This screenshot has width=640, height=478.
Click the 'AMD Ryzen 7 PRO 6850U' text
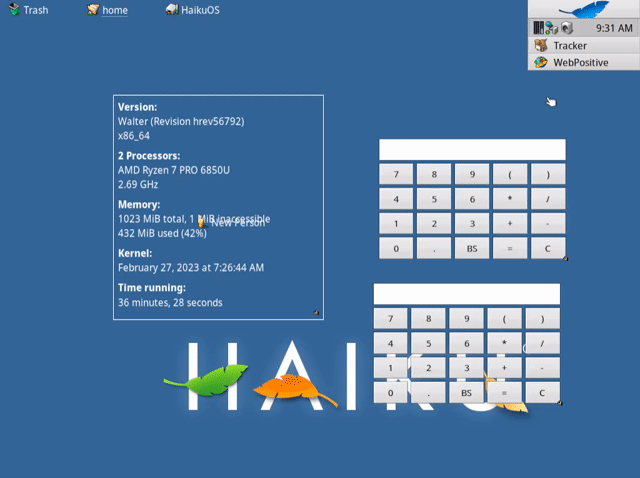pos(174,170)
